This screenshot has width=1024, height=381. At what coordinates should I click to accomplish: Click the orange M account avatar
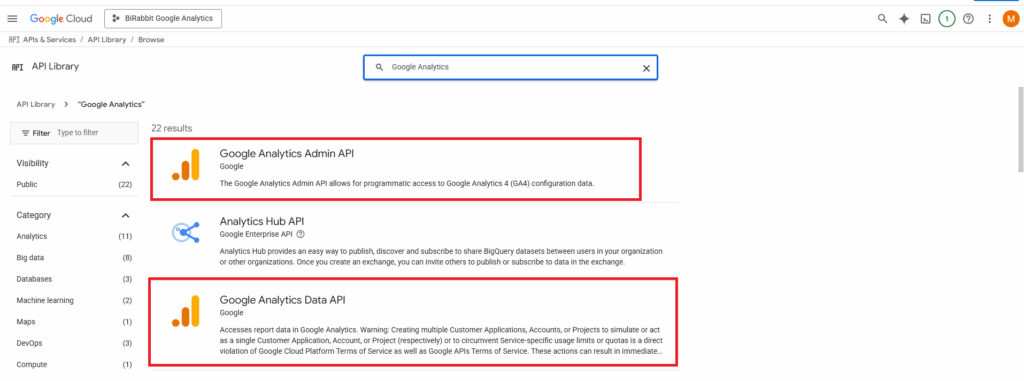[x=1011, y=18]
